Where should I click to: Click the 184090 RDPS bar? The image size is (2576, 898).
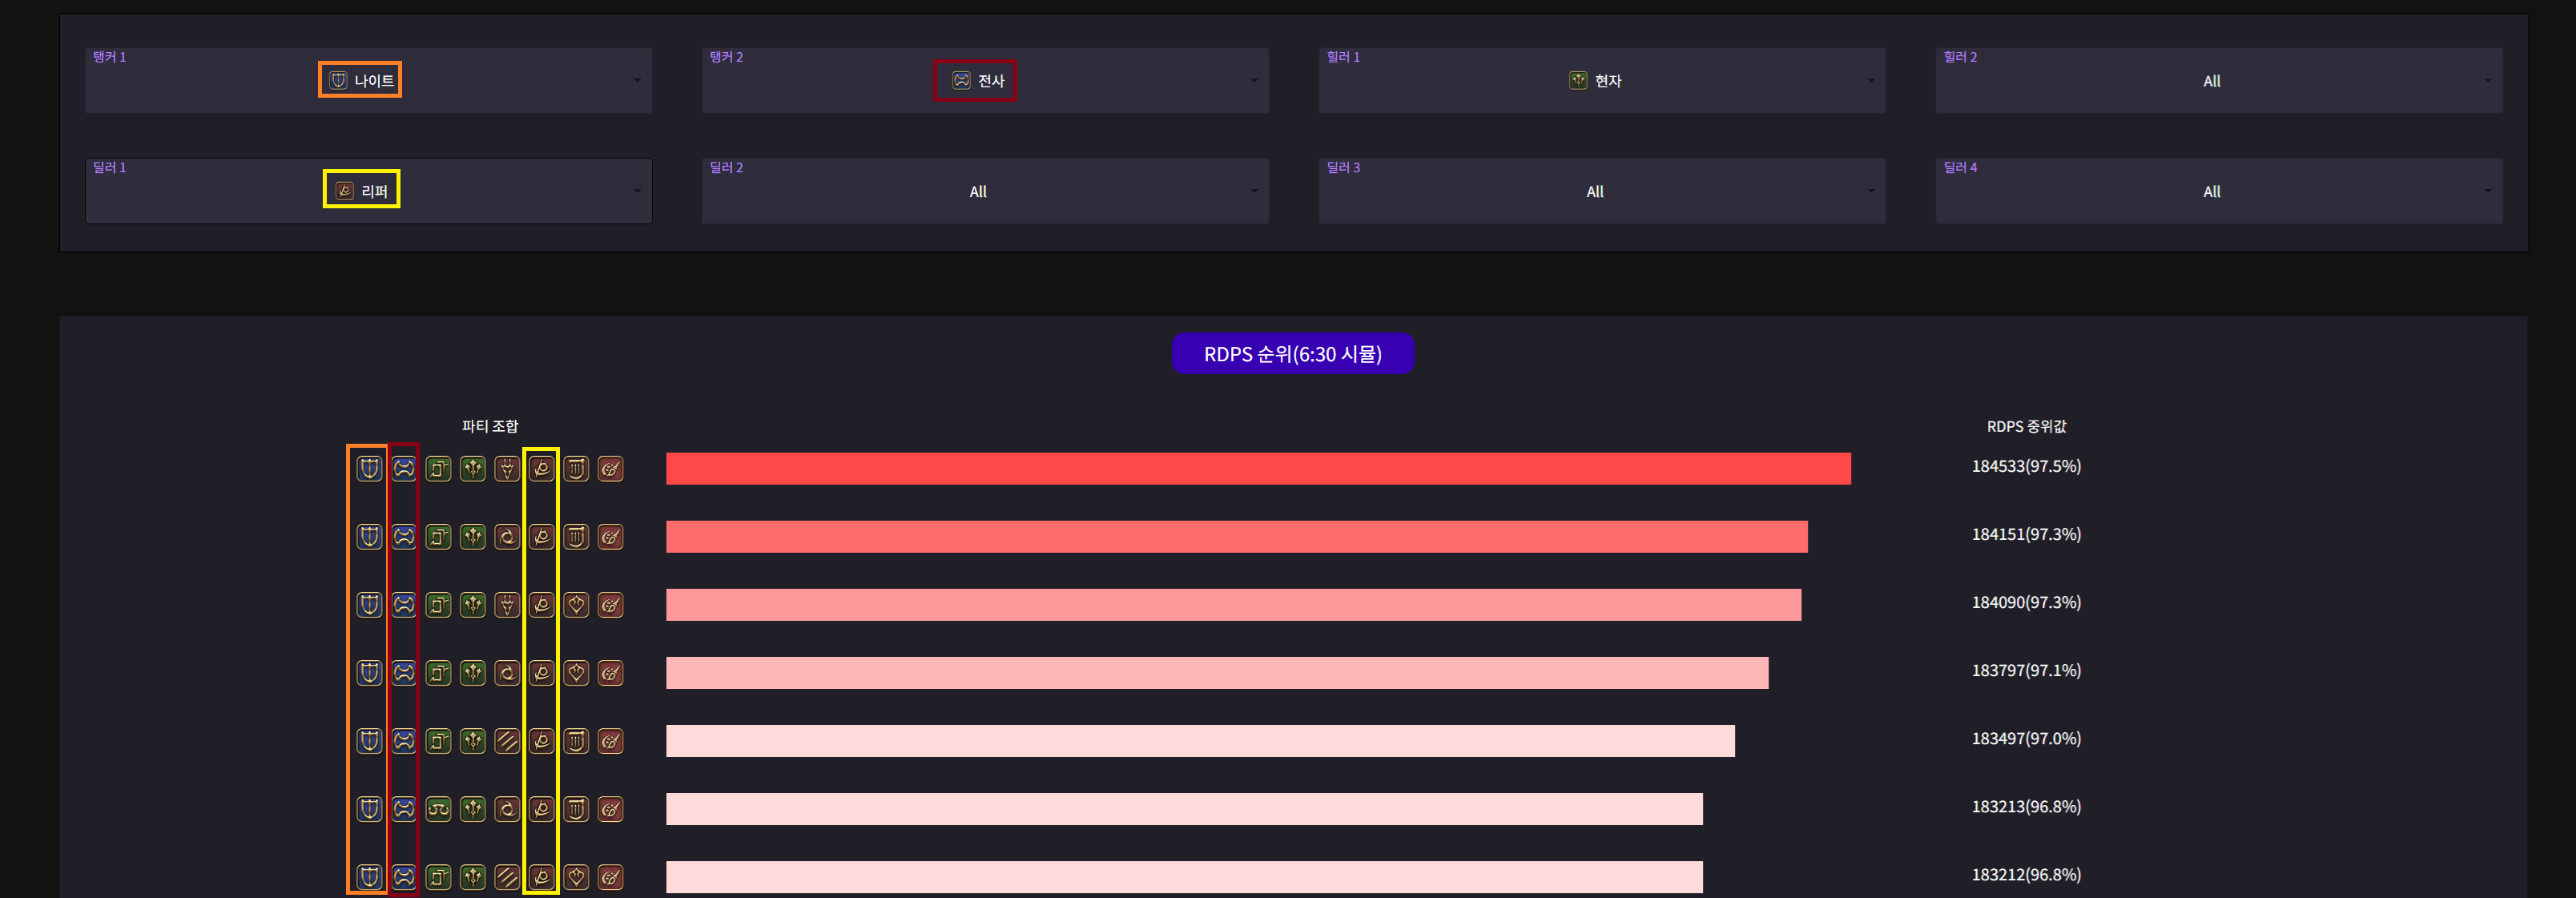[1233, 604]
